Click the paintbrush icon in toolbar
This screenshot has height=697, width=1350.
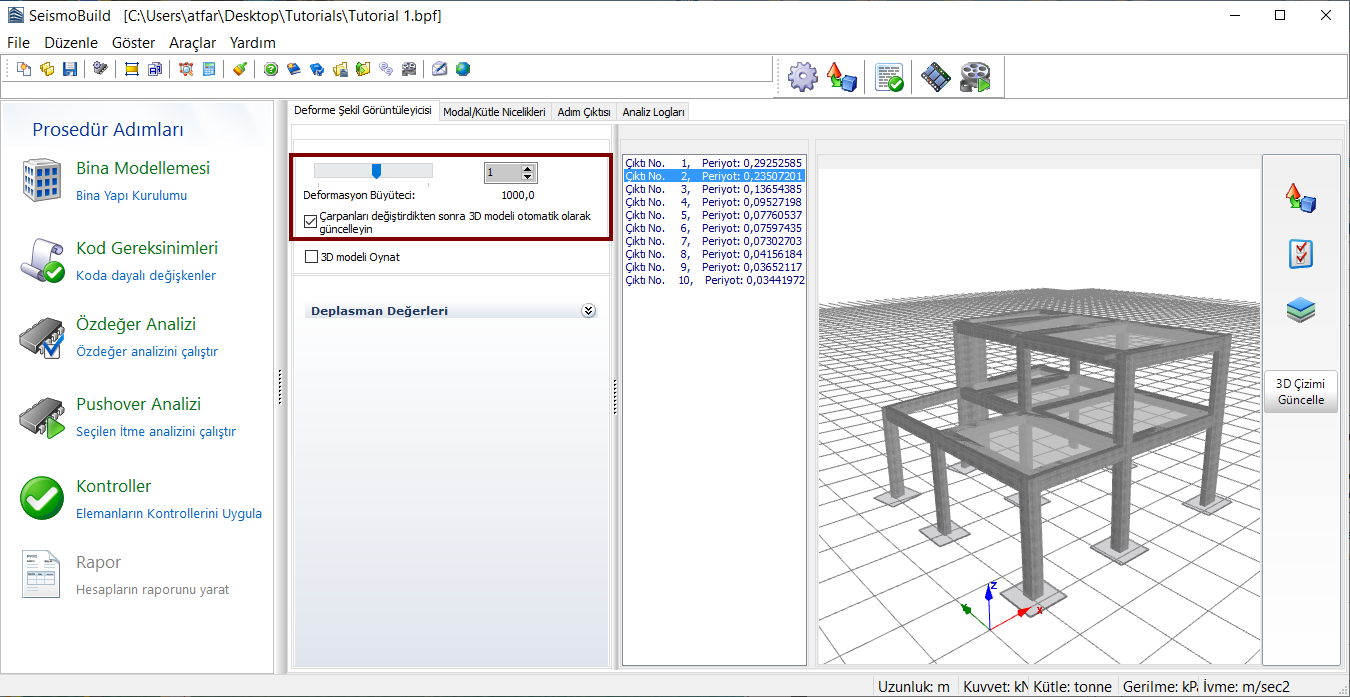tap(239, 69)
